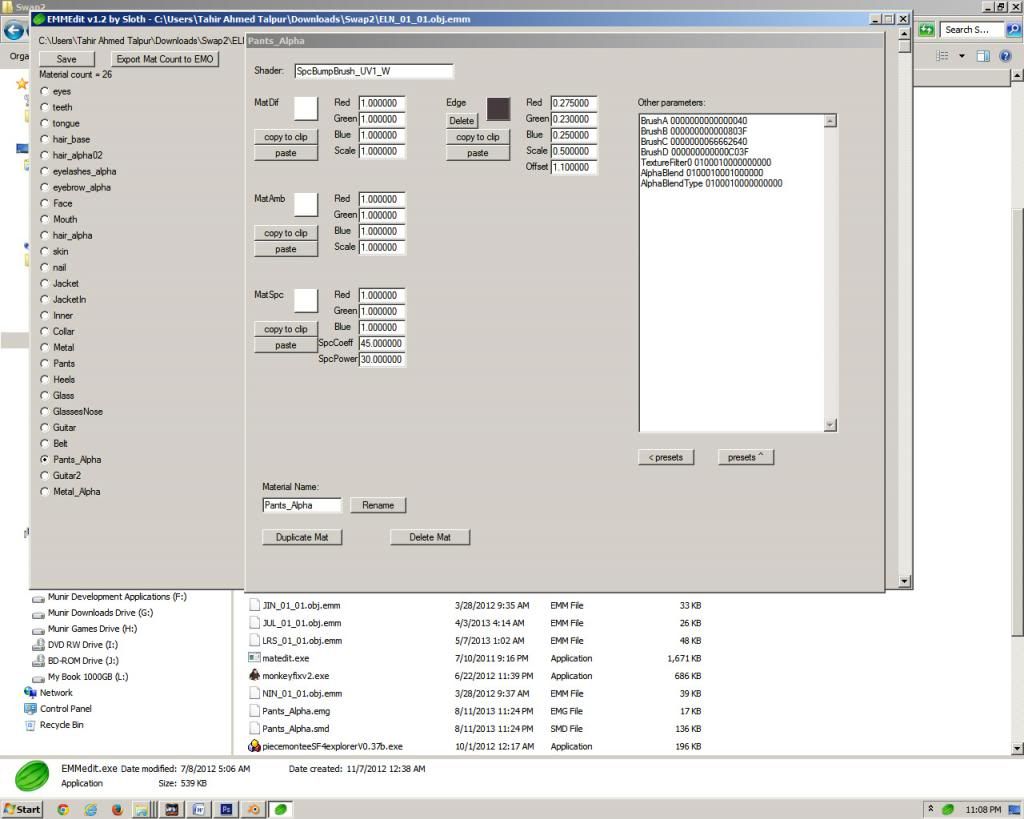
Task: Switch to Windows Explorer taskbar icon
Action: click(x=142, y=810)
